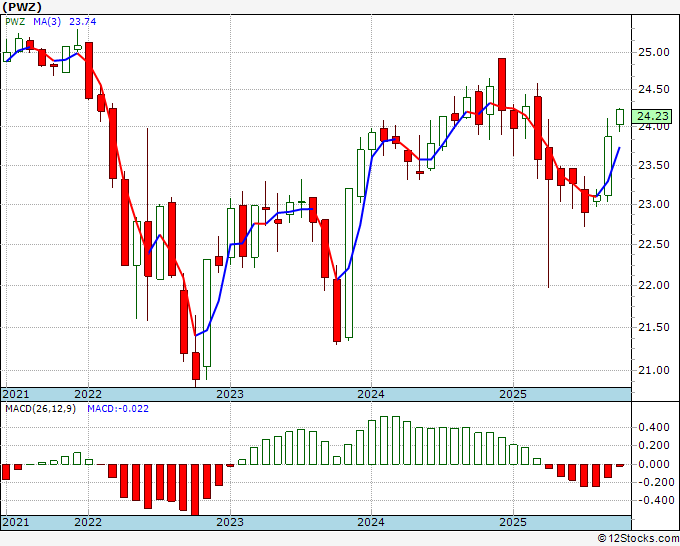Click the 22.50 price axis label
Image resolution: width=680 pixels, height=546 pixels.
(654, 245)
